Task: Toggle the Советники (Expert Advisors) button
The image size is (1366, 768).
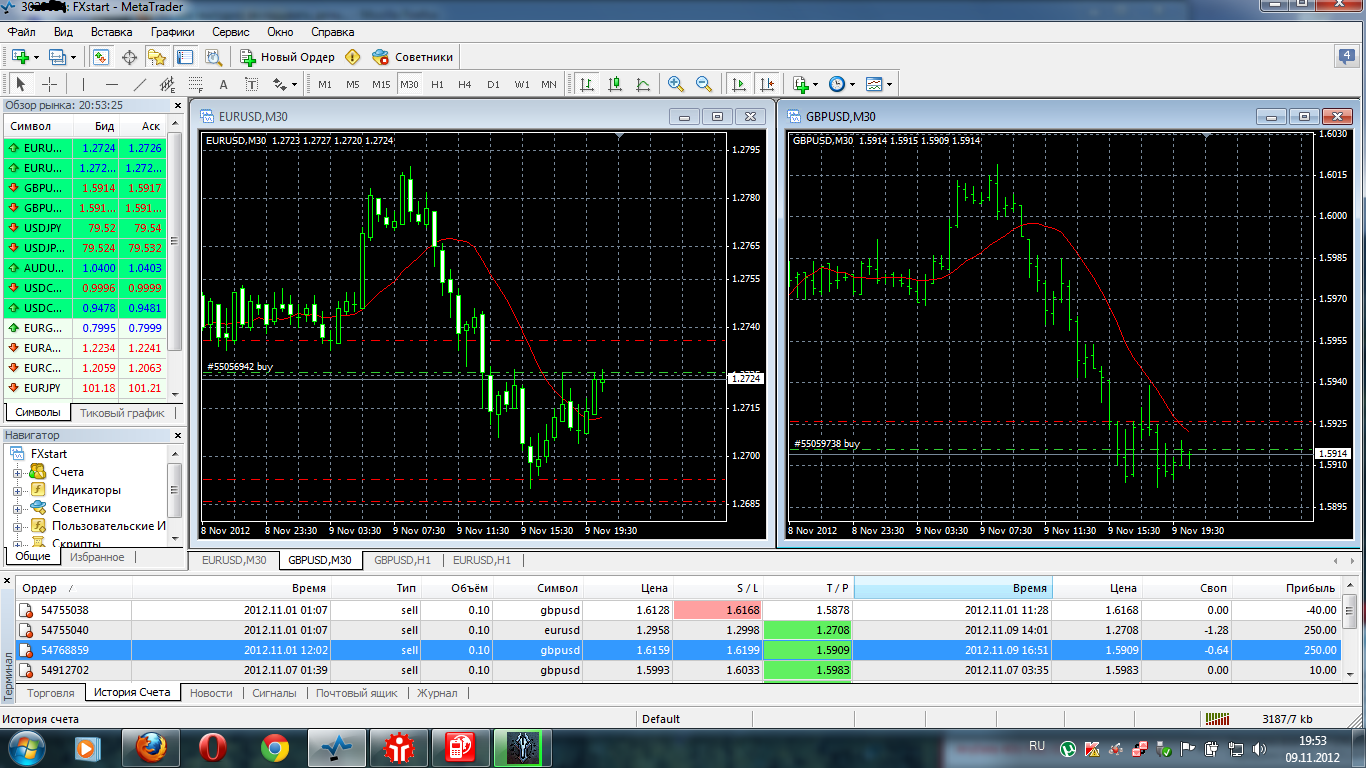Action: click(412, 57)
